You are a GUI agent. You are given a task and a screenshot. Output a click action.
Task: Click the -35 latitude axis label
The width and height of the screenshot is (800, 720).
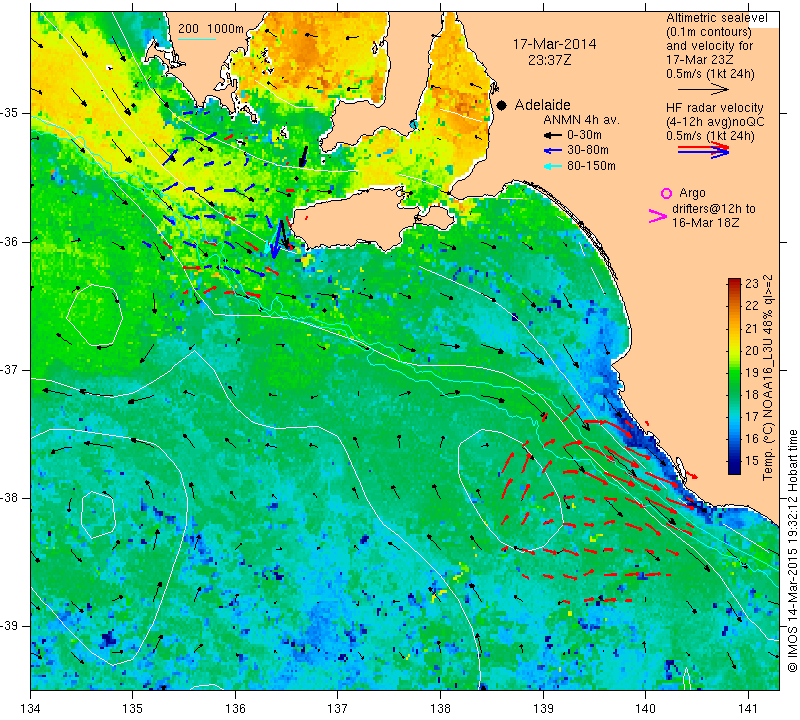pyautogui.click(x=10, y=113)
